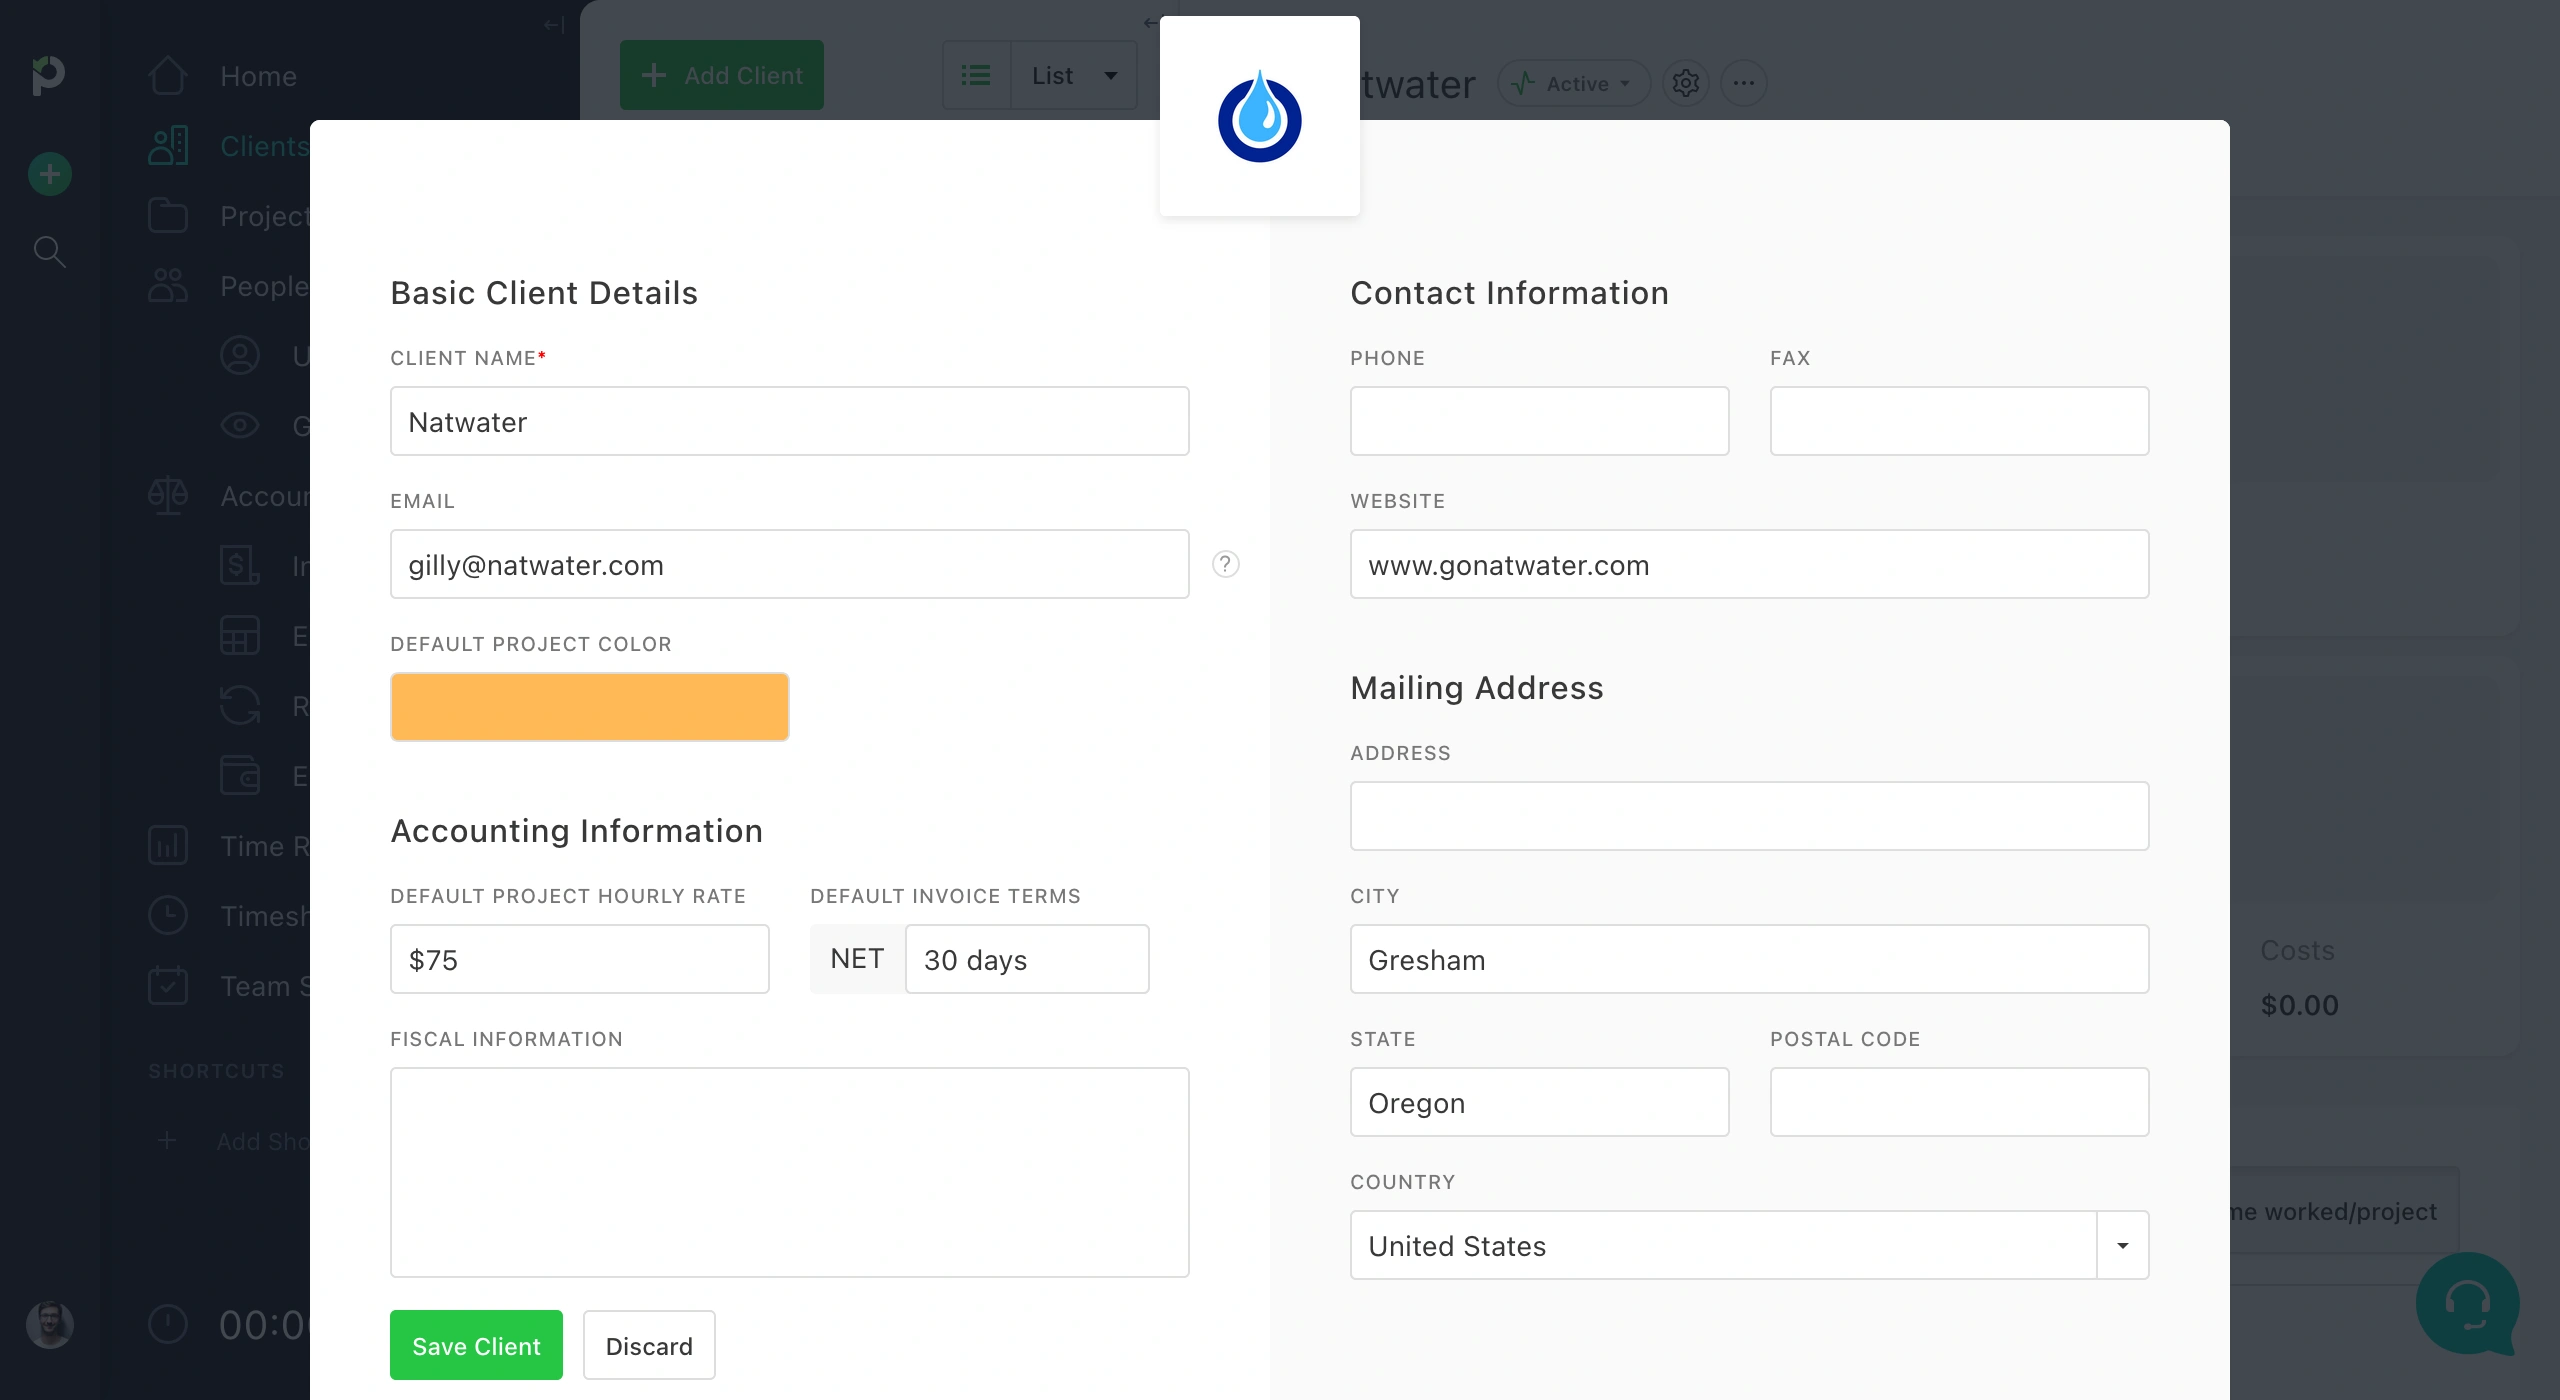Click the Save Client button

[476, 1345]
